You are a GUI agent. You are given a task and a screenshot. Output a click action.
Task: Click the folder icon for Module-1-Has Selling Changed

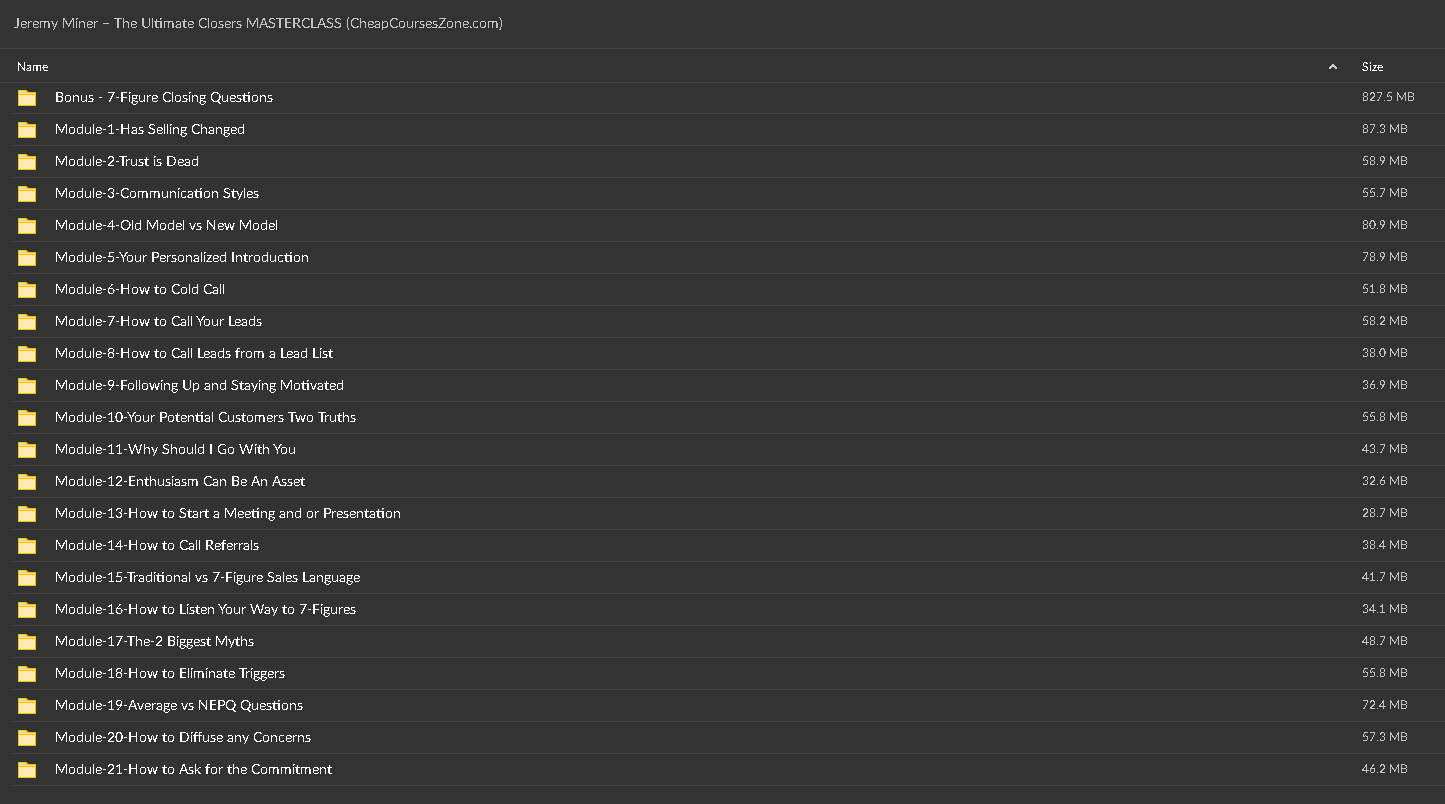point(27,130)
